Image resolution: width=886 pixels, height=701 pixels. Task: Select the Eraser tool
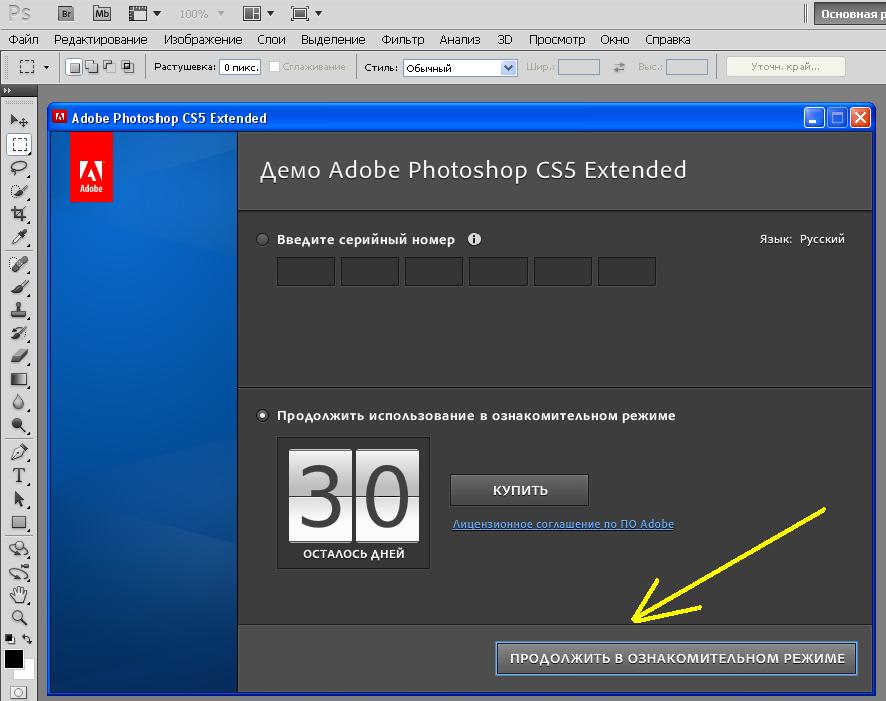19,356
